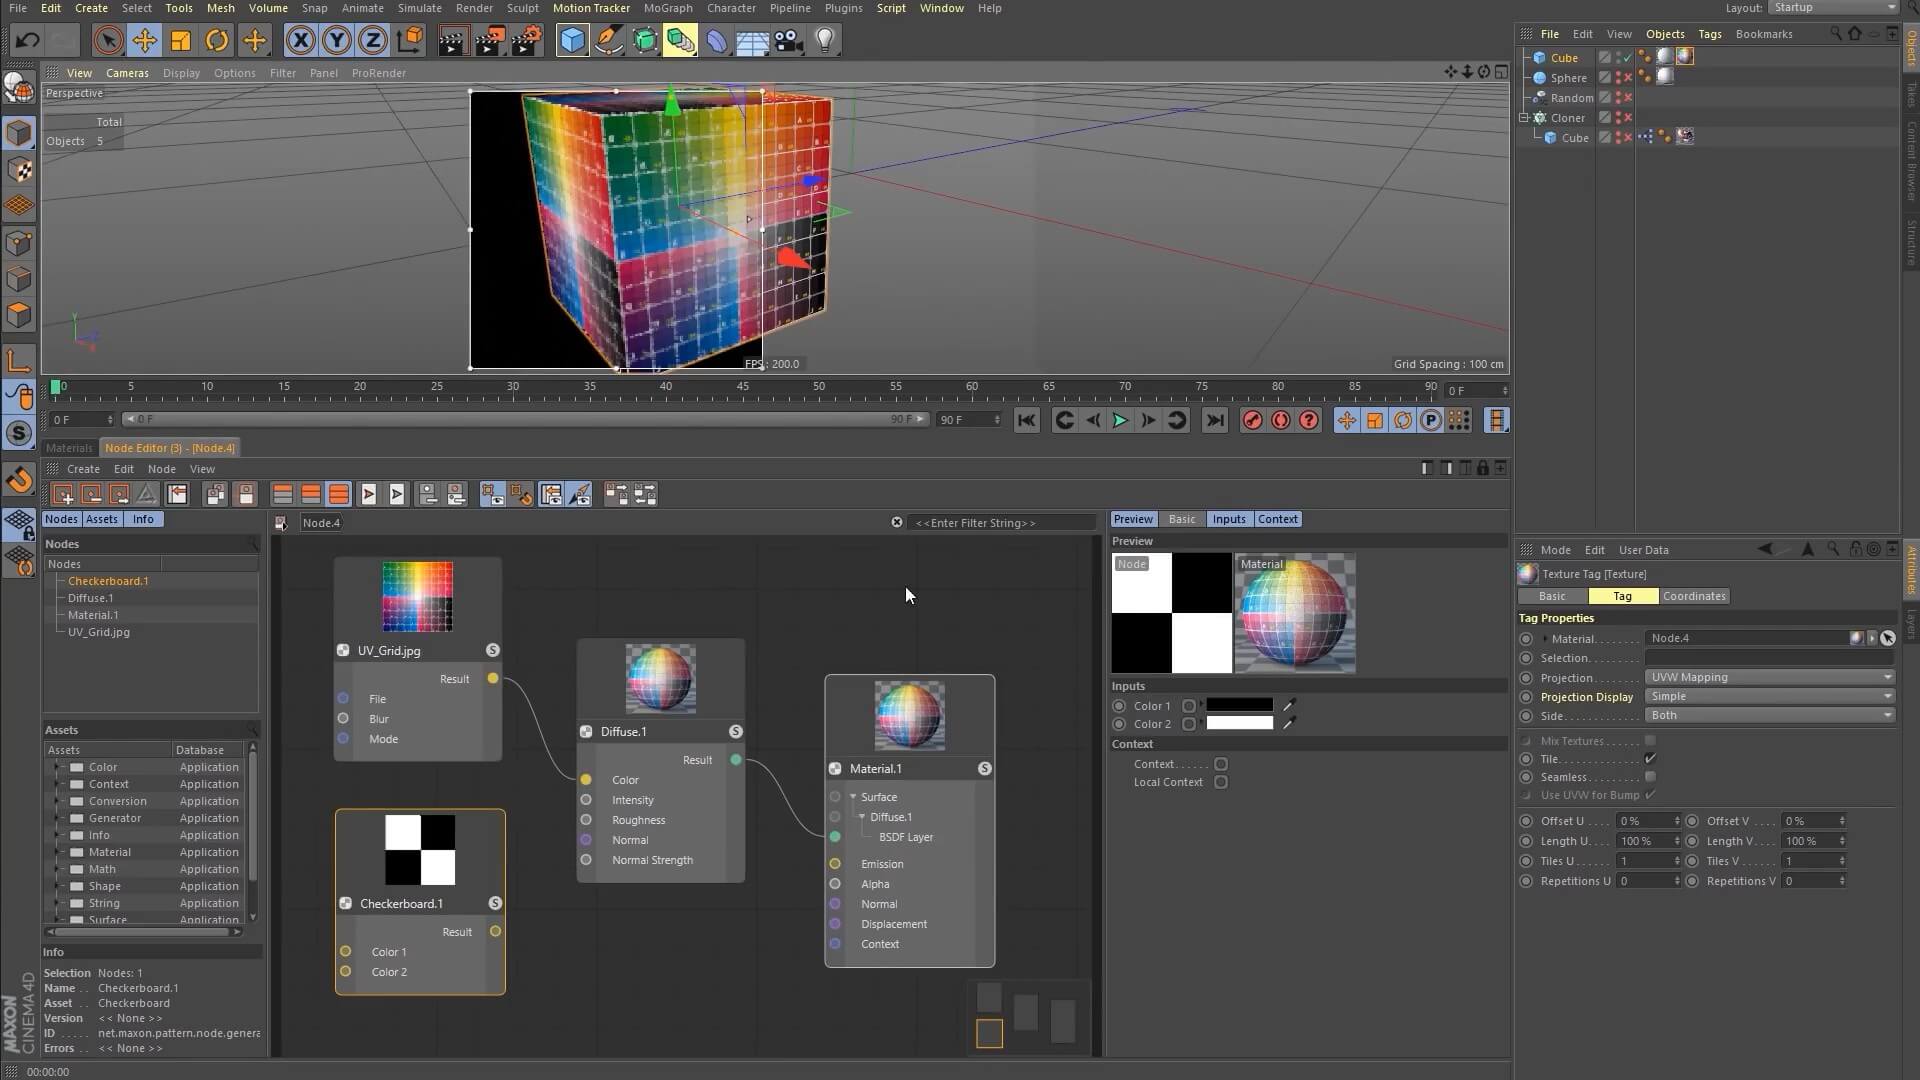Click Go to End of animation button
This screenshot has width=1920, height=1080.
[1214, 421]
